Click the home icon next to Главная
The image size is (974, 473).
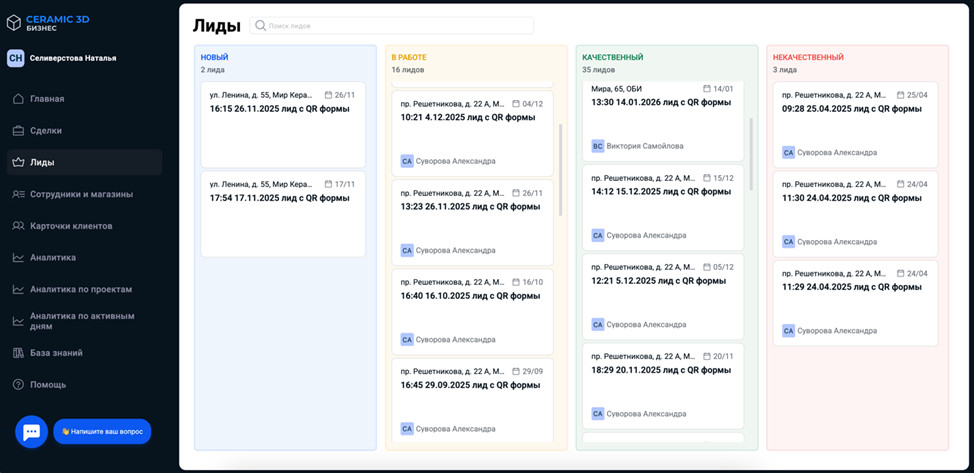pos(19,99)
